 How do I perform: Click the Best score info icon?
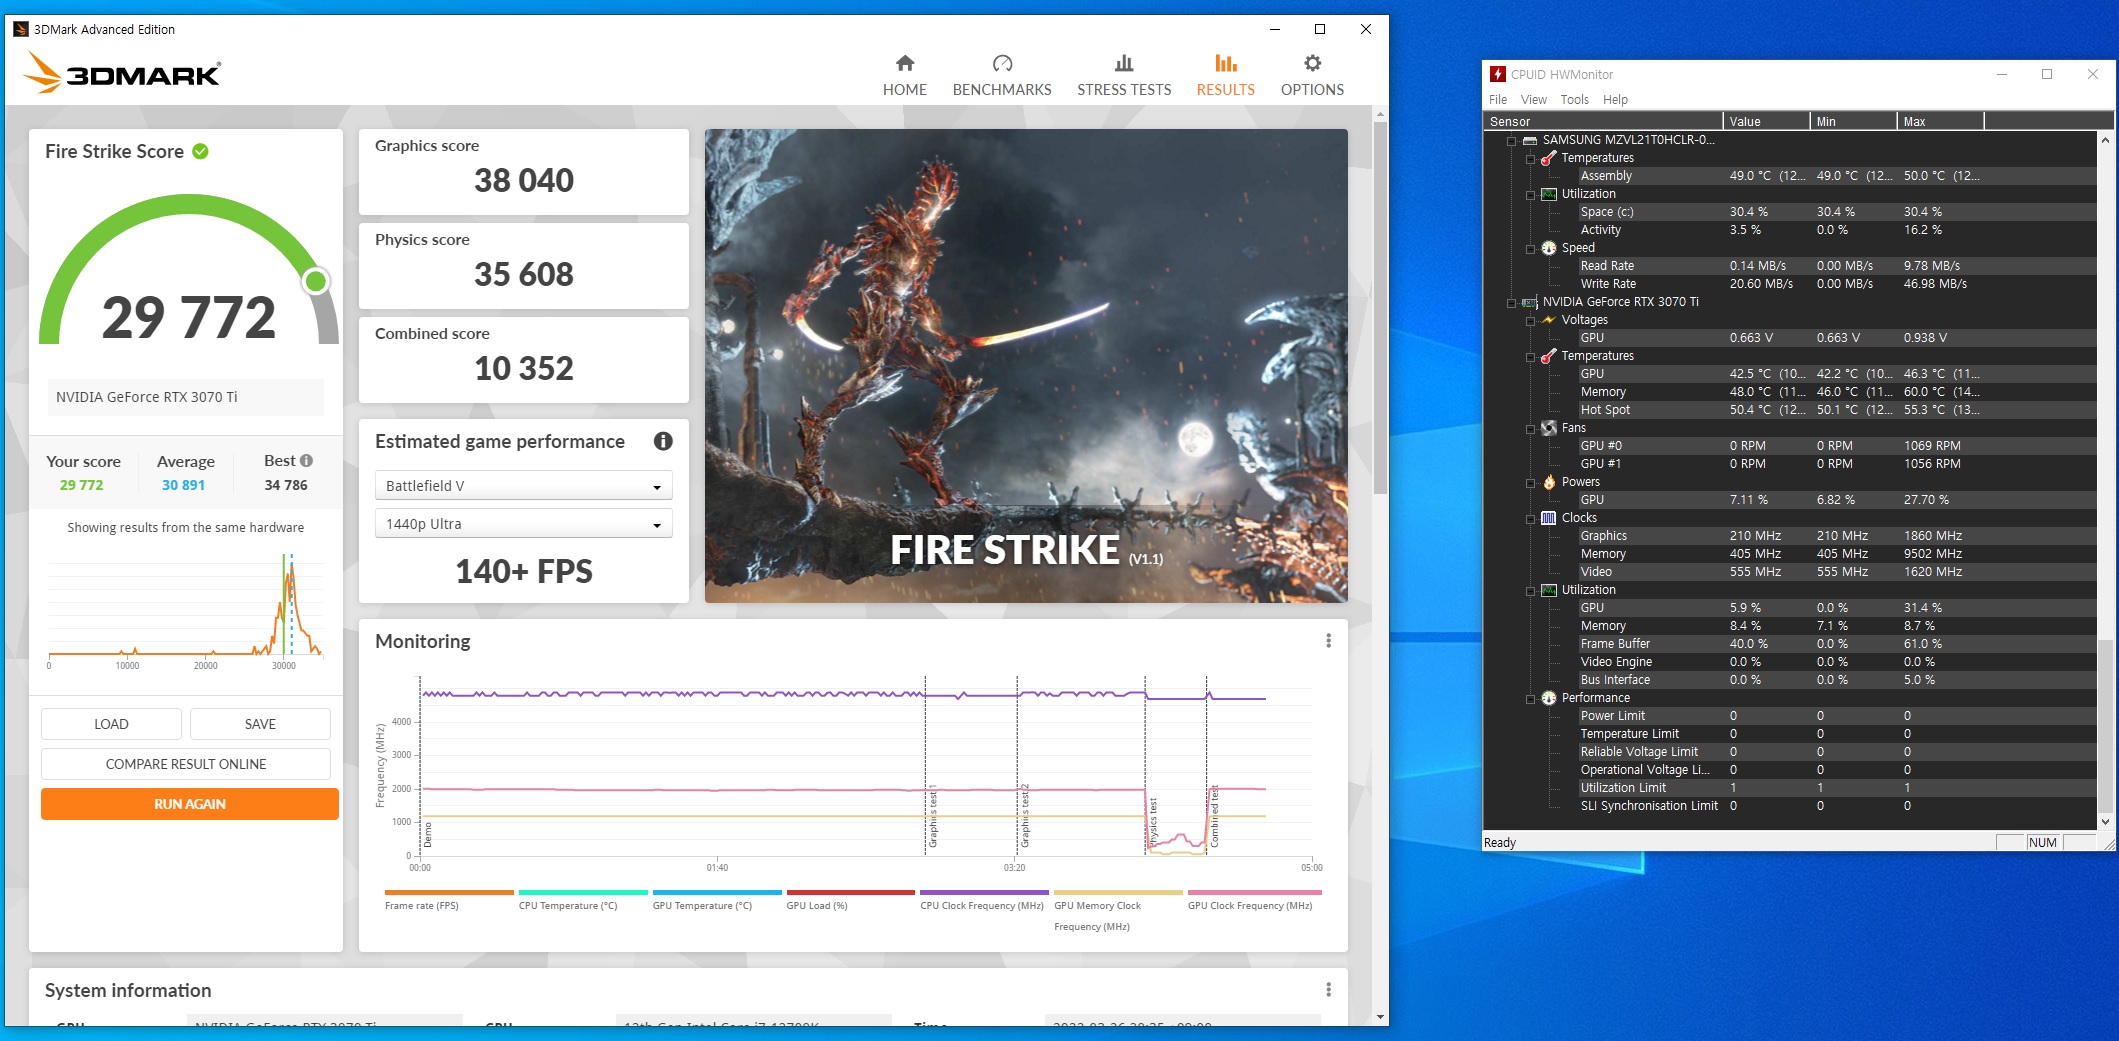pyautogui.click(x=307, y=461)
